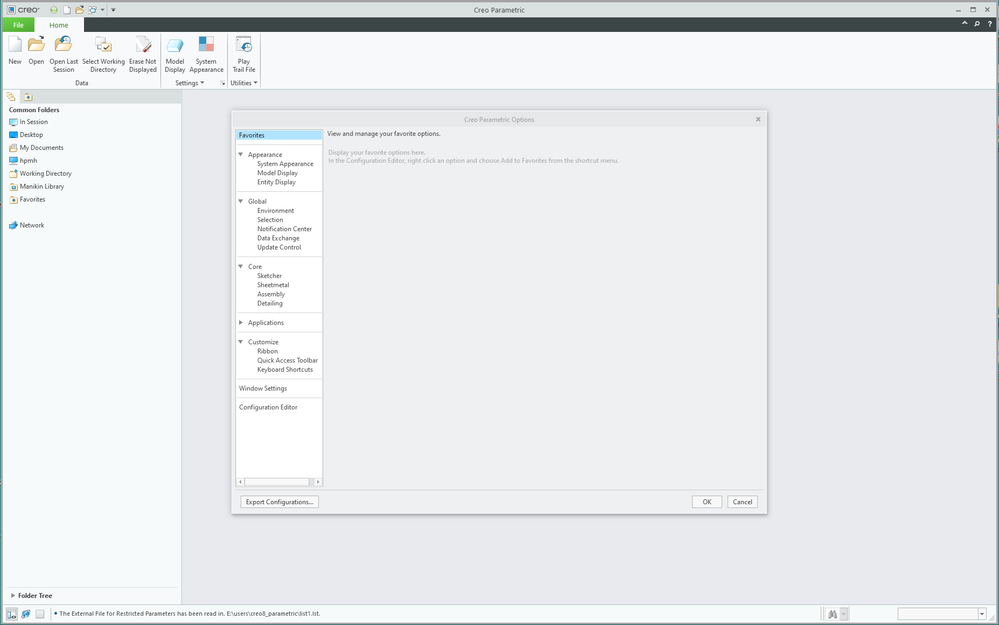Switch to the Favorites navigator tab icon
999x625 pixels.
(28, 97)
